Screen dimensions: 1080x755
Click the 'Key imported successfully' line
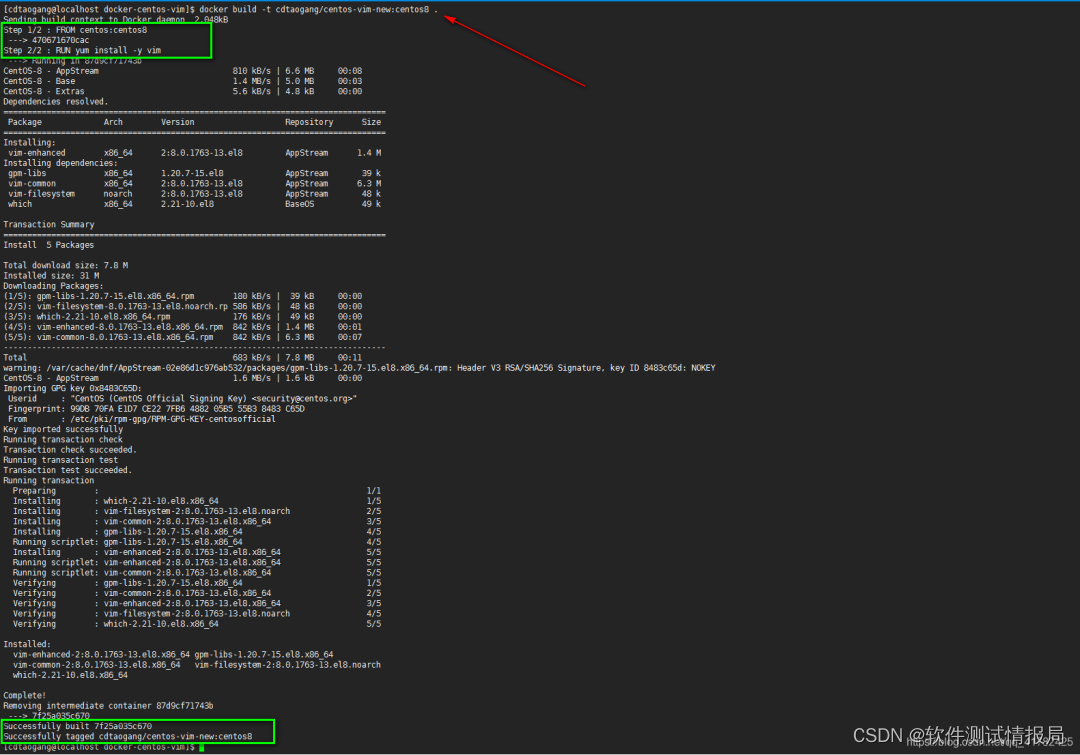(63, 429)
